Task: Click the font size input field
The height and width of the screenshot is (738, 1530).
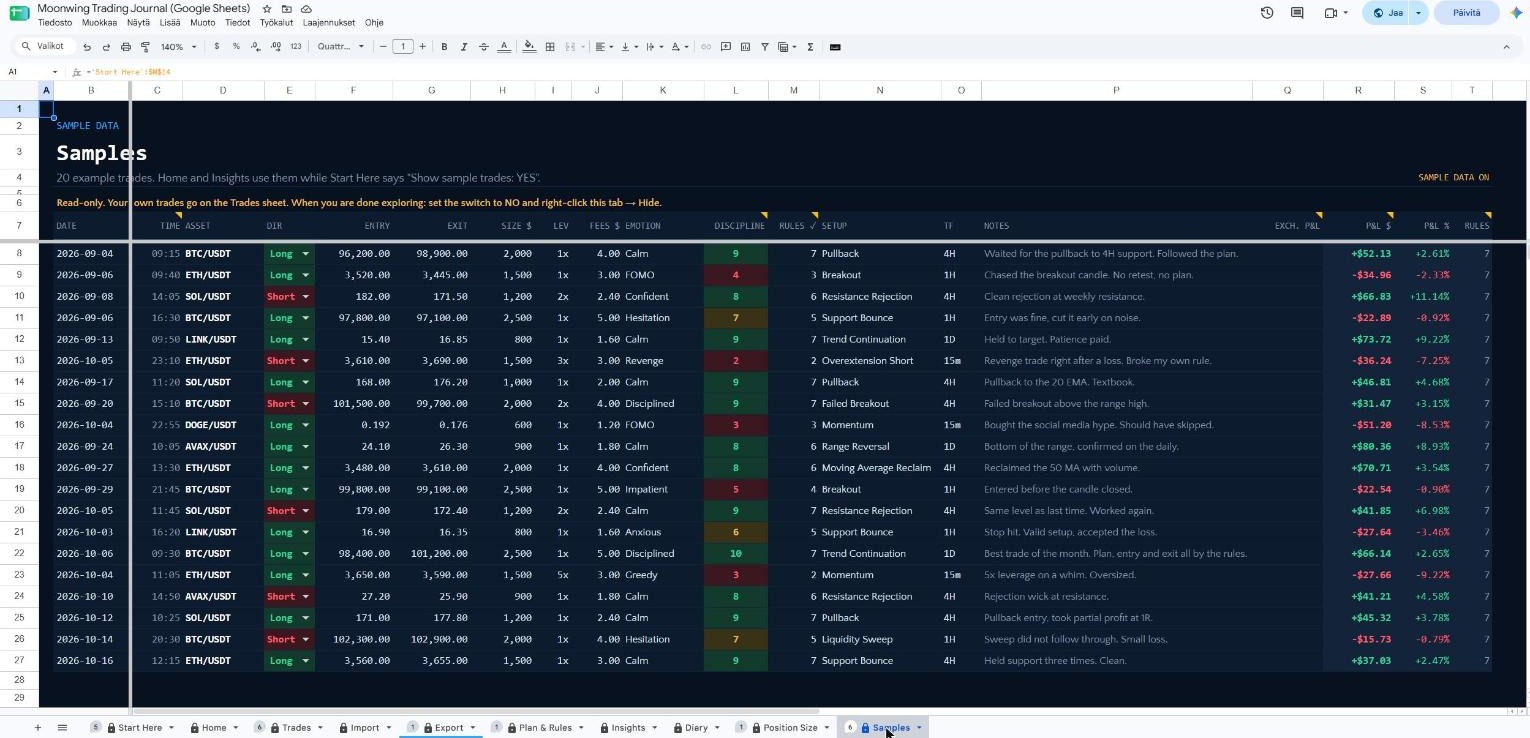Action: coord(404,47)
